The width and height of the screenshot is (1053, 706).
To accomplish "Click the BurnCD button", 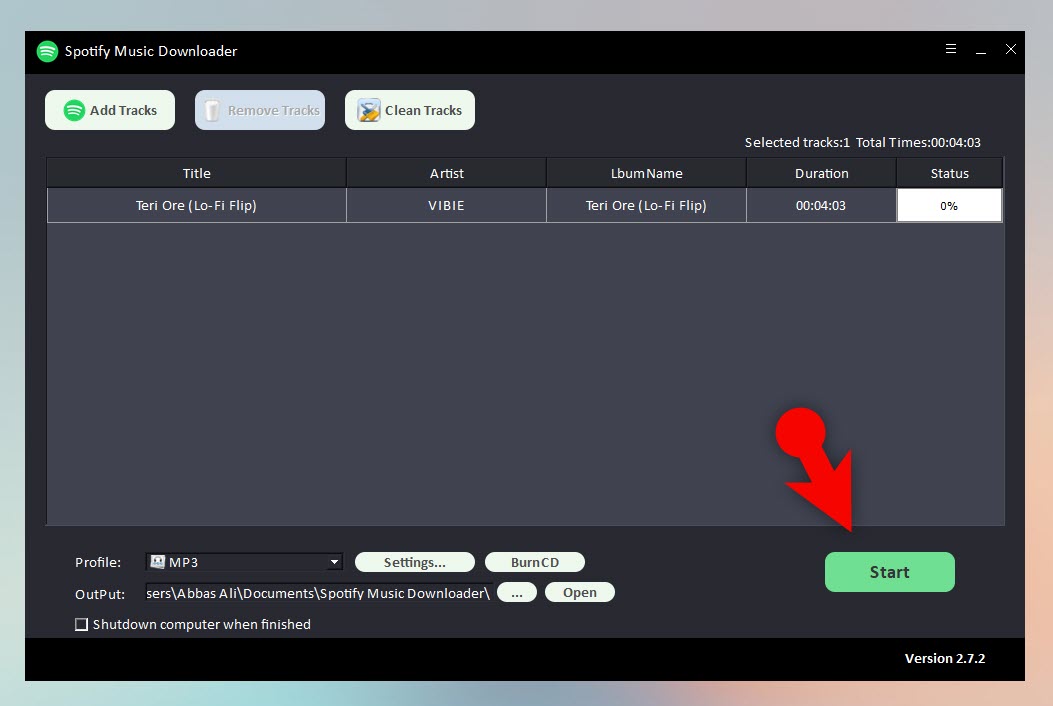I will click(535, 562).
